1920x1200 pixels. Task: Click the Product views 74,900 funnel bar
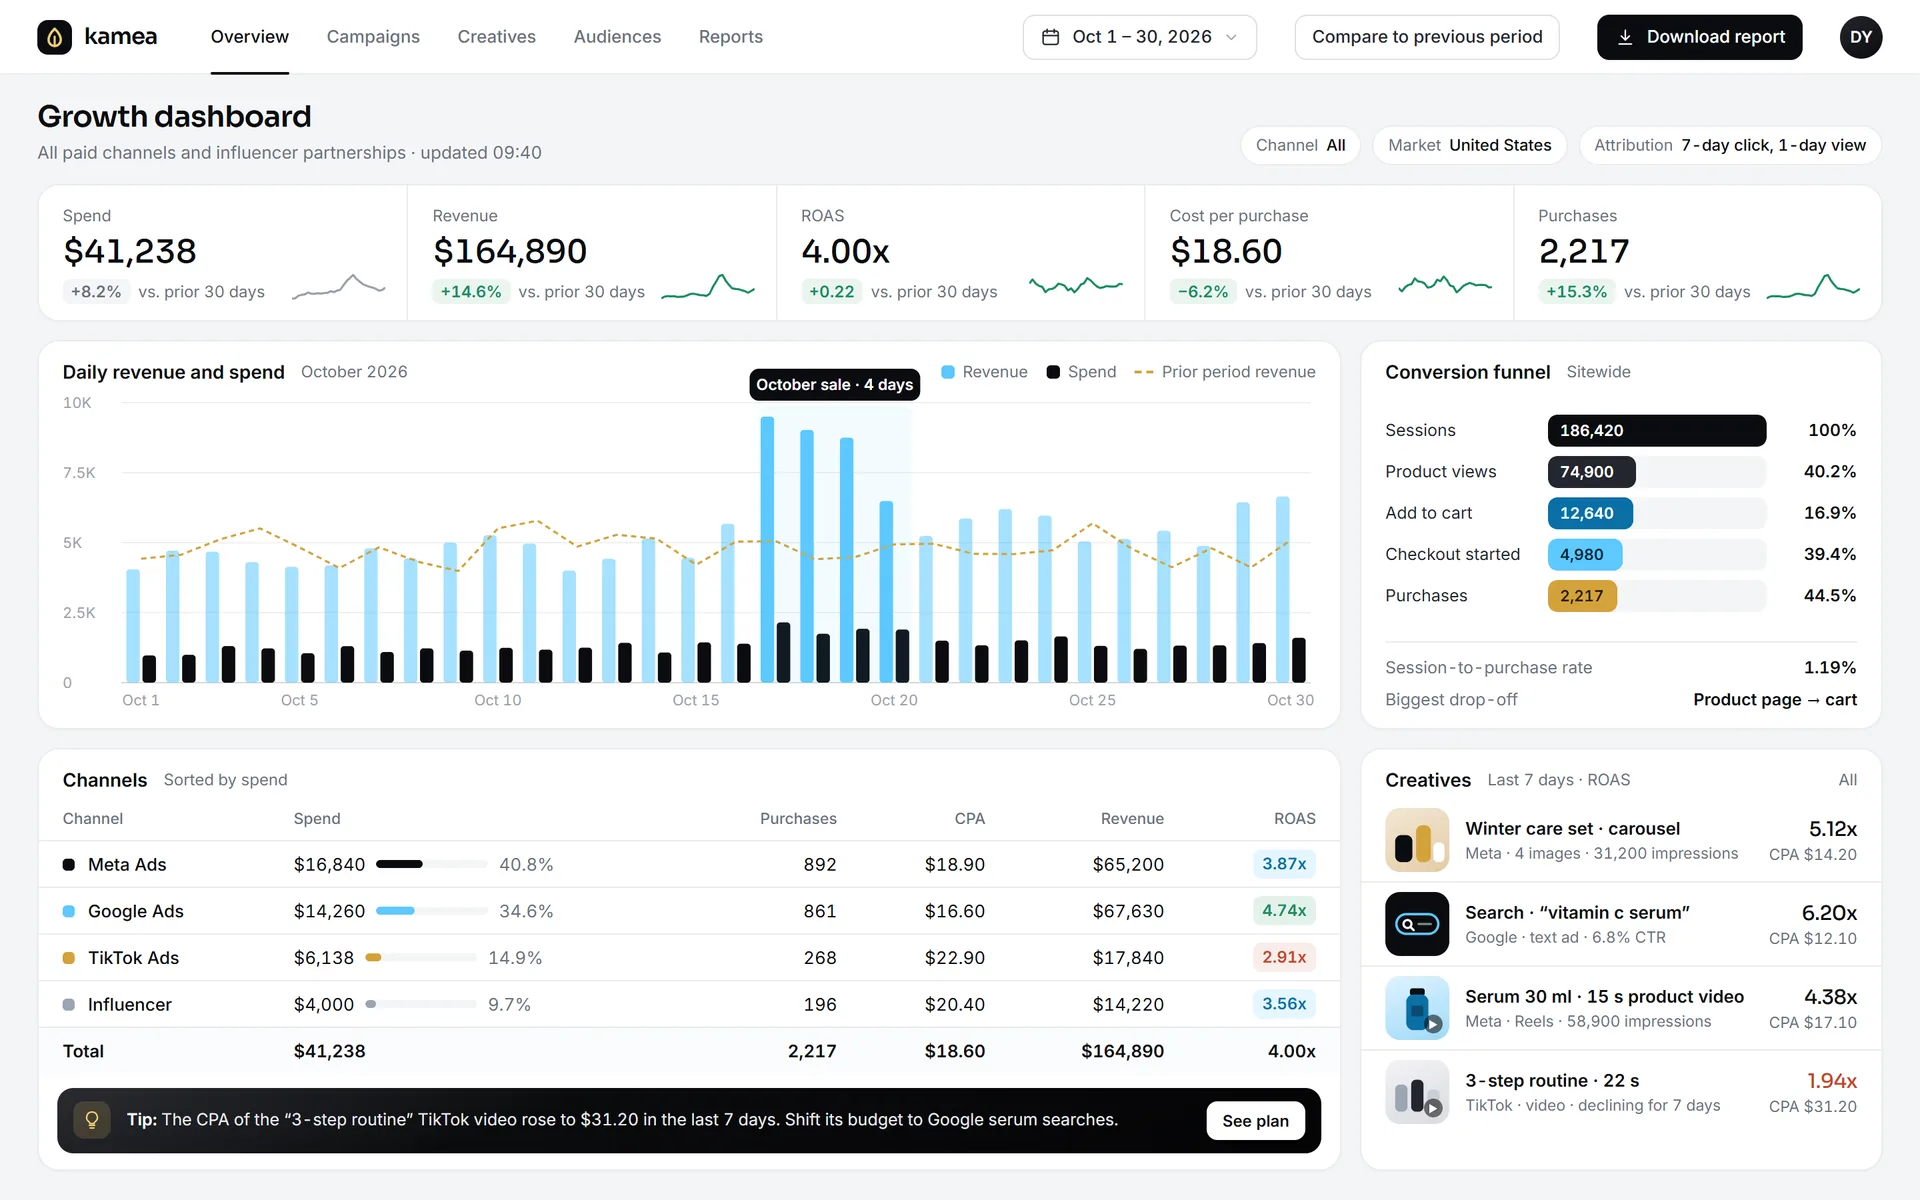1591,472
